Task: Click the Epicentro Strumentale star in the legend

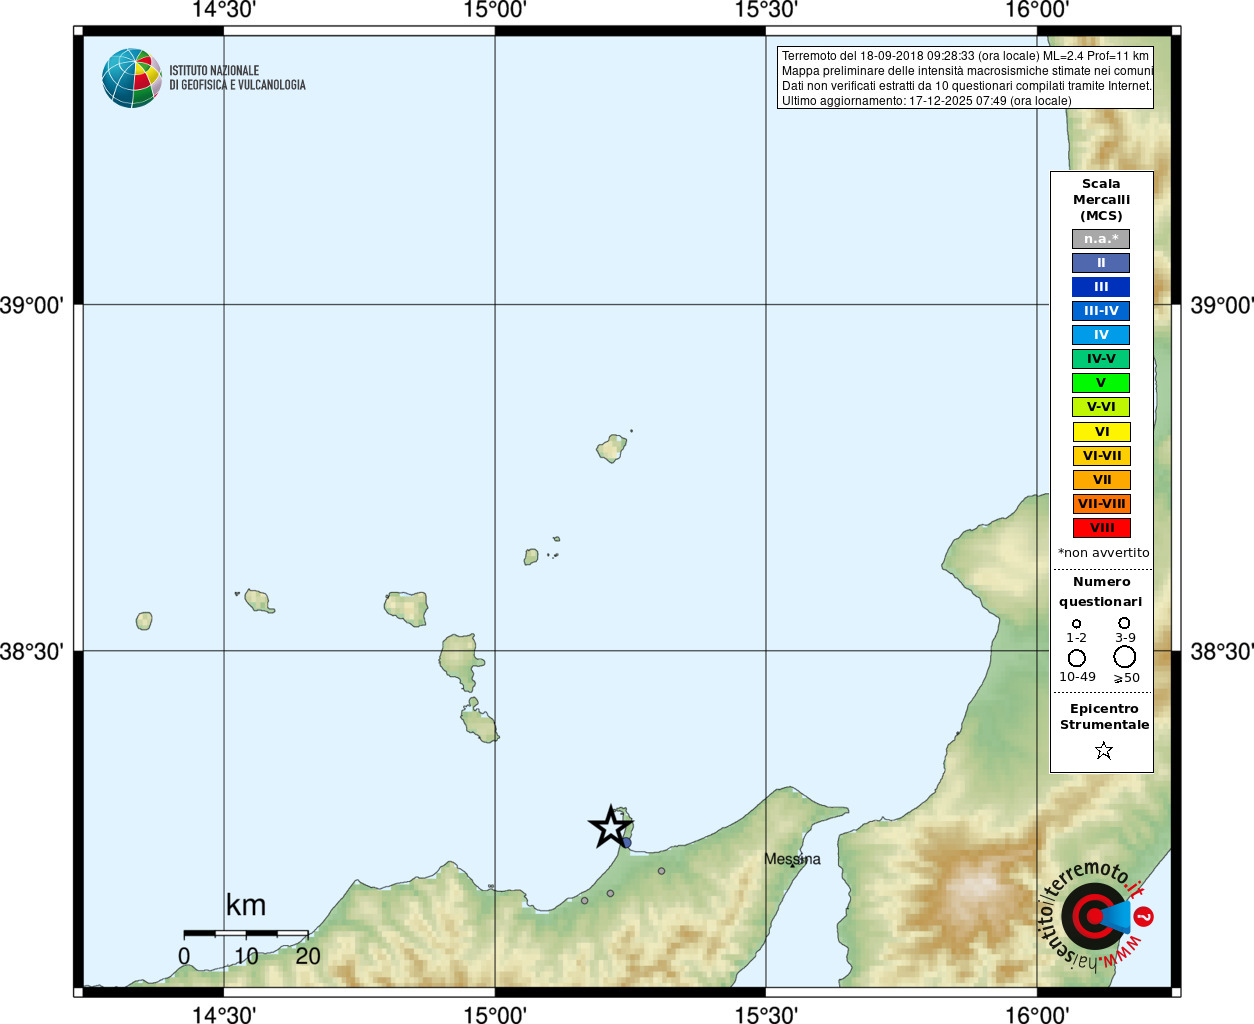Action: (1104, 750)
